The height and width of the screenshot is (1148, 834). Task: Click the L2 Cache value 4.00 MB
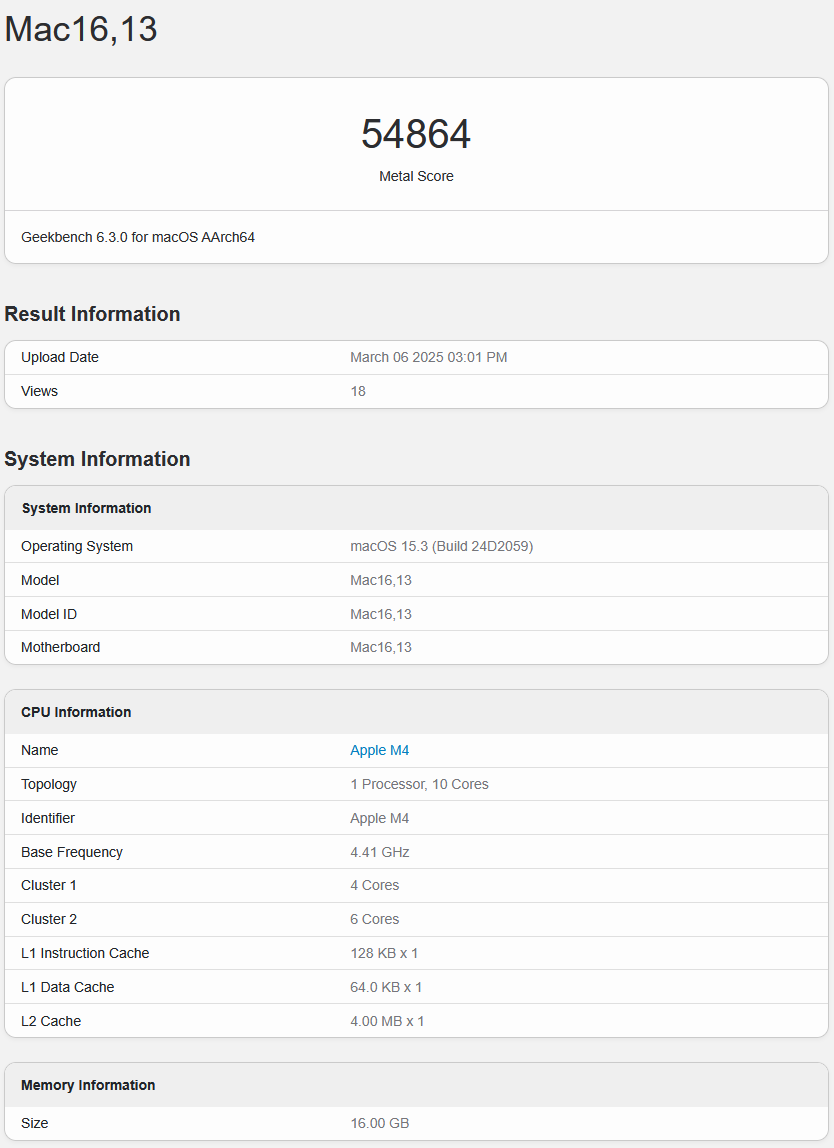pyautogui.click(x=387, y=1021)
